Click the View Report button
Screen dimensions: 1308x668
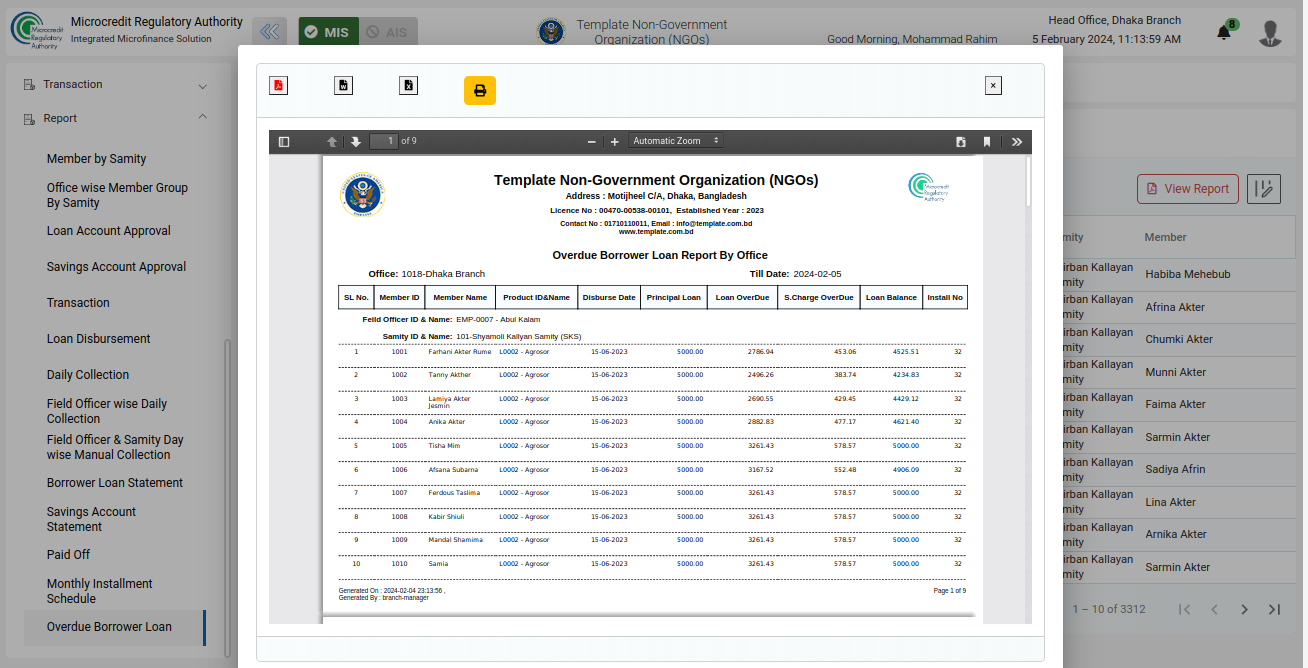point(1188,189)
